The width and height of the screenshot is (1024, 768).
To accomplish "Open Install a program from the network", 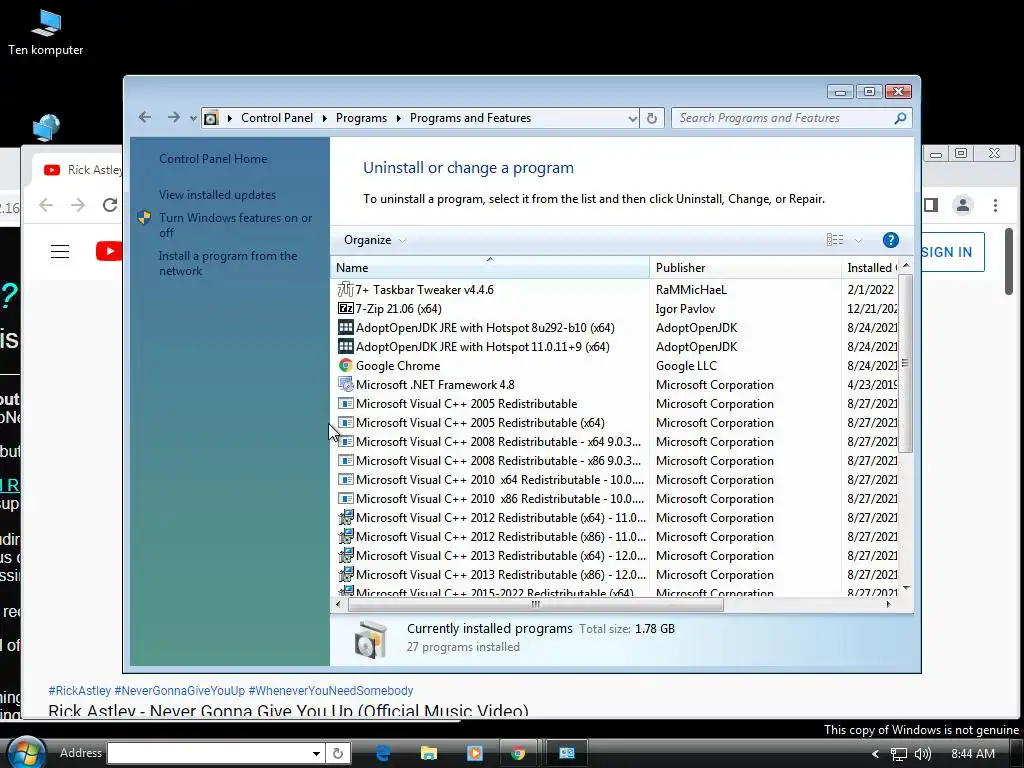I will click(x=227, y=263).
